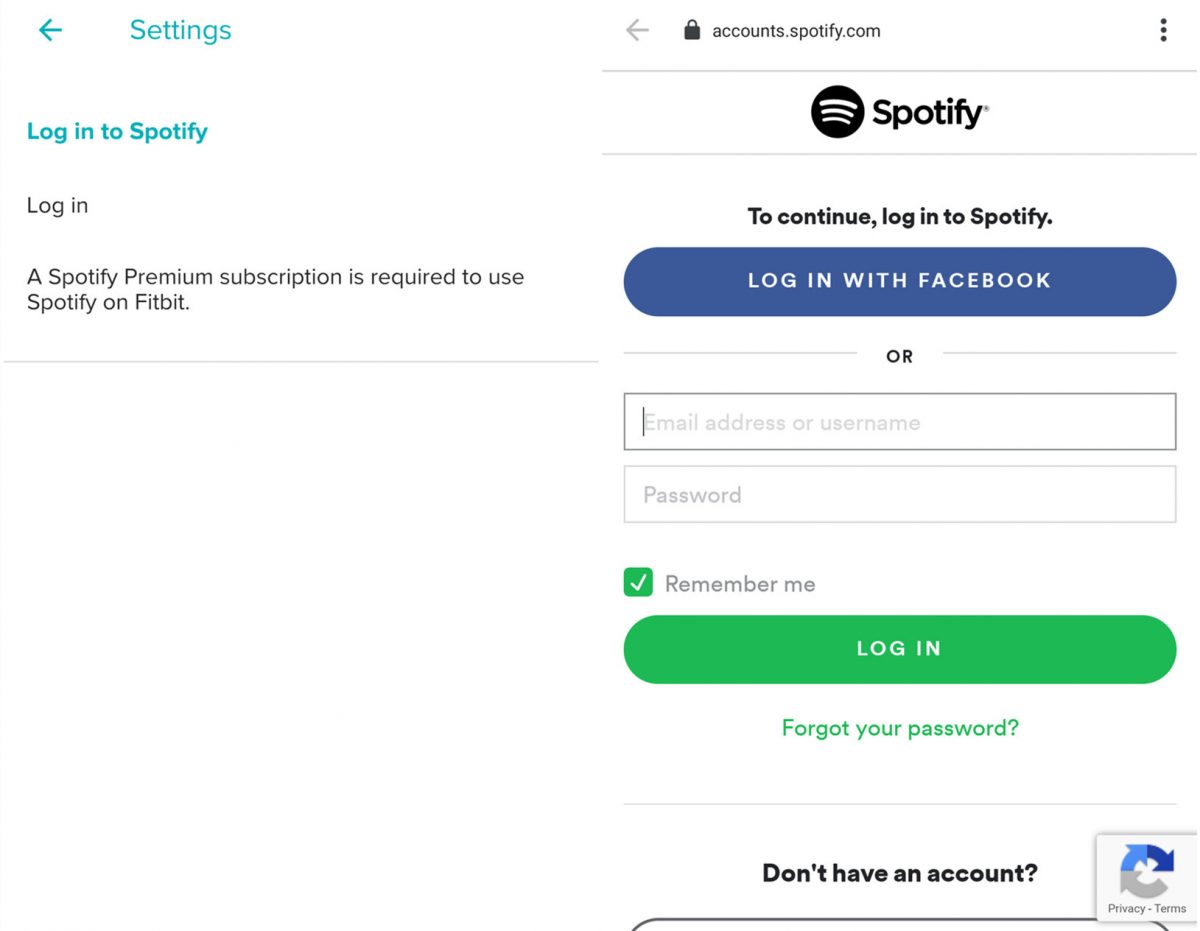Uncheck the Remember me checkbox
This screenshot has height=931, width=1200.
coord(639,582)
